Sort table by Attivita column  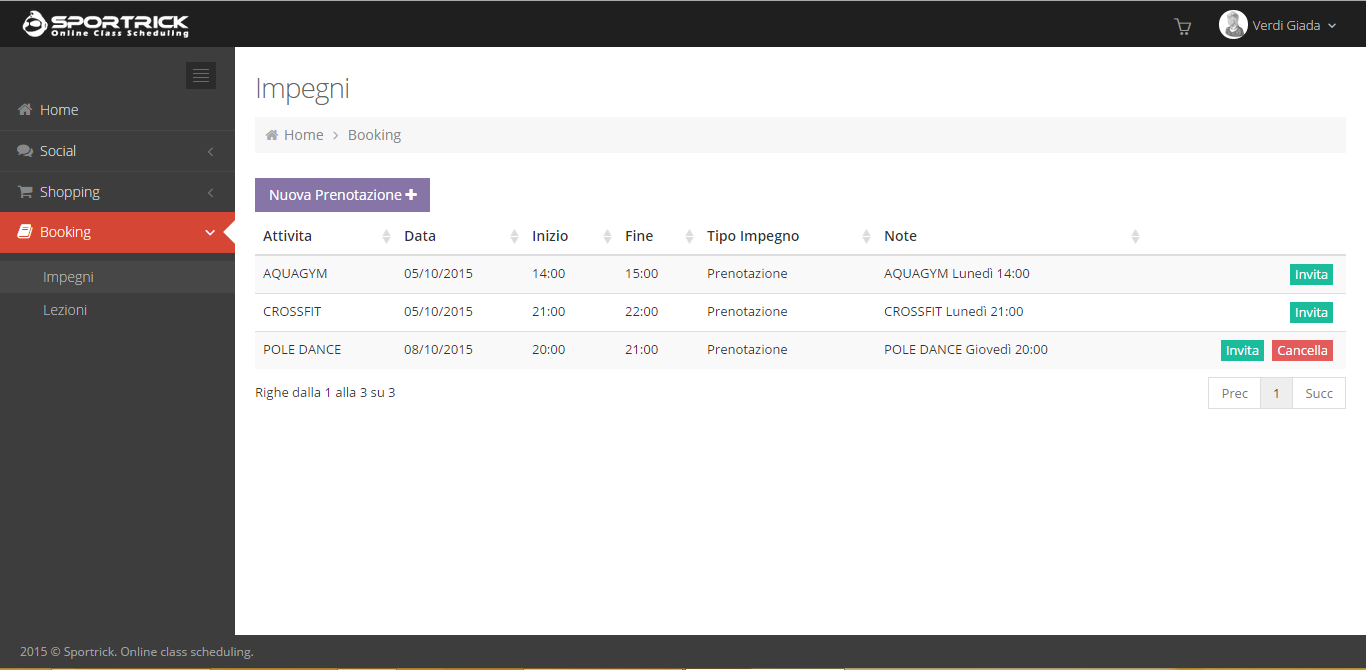[325, 236]
